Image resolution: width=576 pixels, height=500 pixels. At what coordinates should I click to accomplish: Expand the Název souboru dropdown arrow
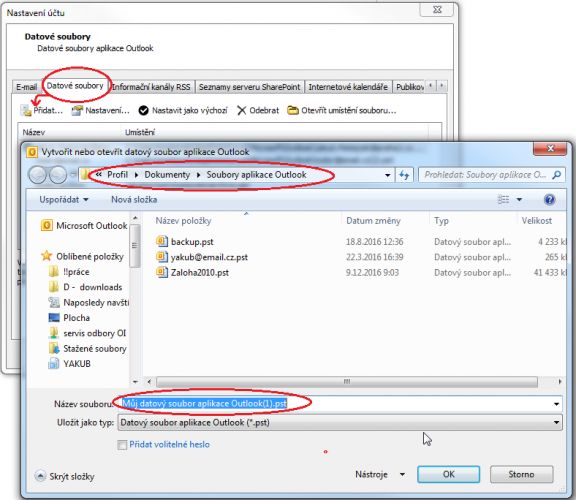pos(557,404)
